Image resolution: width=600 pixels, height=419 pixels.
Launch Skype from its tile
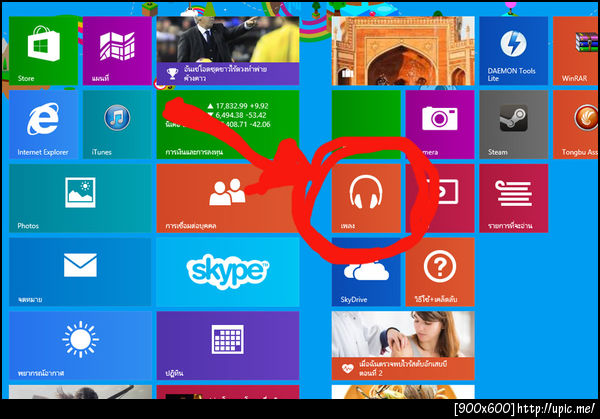click(x=228, y=272)
